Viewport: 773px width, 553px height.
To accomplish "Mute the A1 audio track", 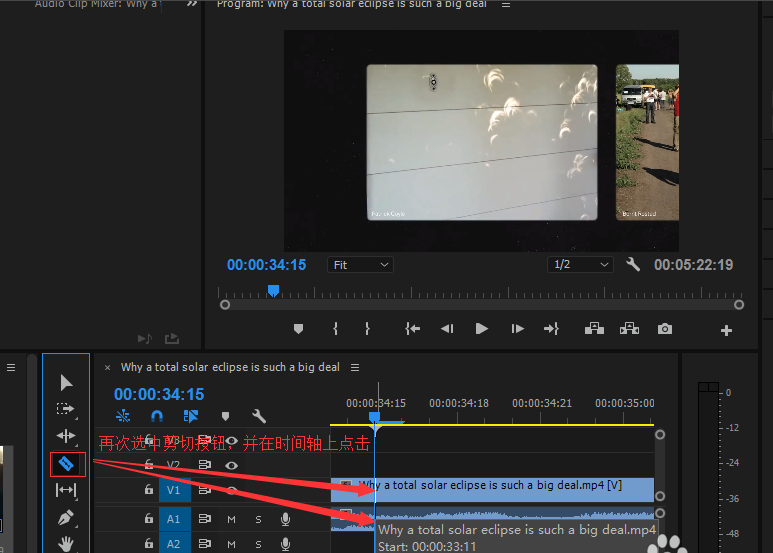I will point(231,519).
